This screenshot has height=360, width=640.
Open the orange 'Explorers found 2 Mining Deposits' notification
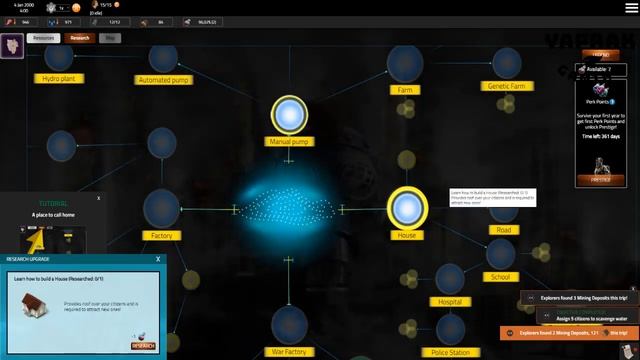[x=569, y=333]
